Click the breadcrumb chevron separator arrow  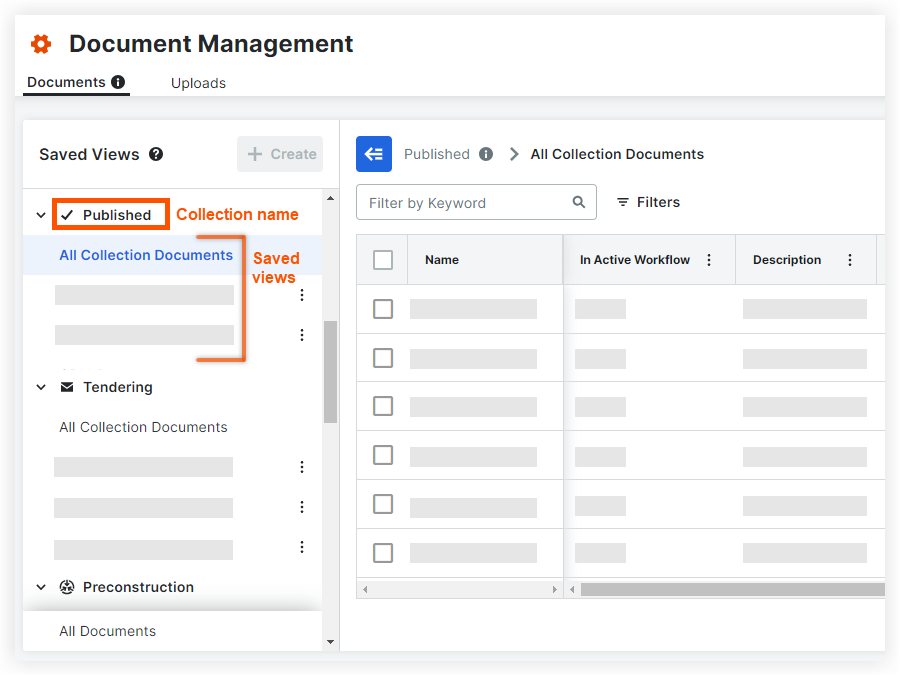click(514, 154)
